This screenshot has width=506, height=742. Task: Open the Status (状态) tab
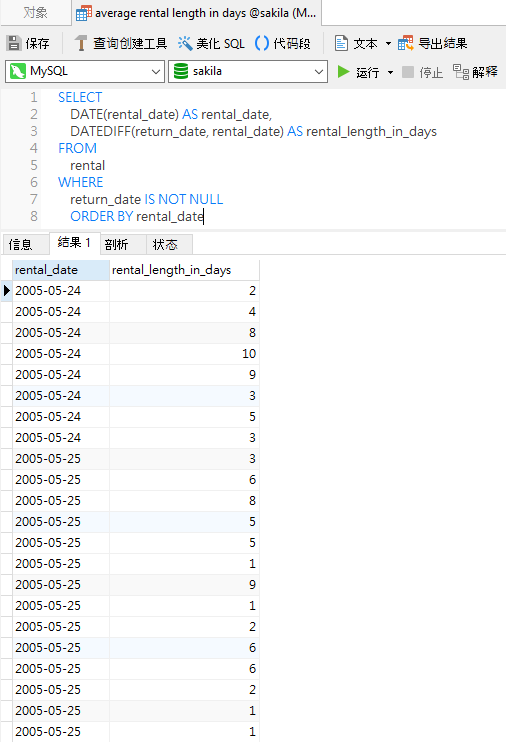[x=169, y=244]
